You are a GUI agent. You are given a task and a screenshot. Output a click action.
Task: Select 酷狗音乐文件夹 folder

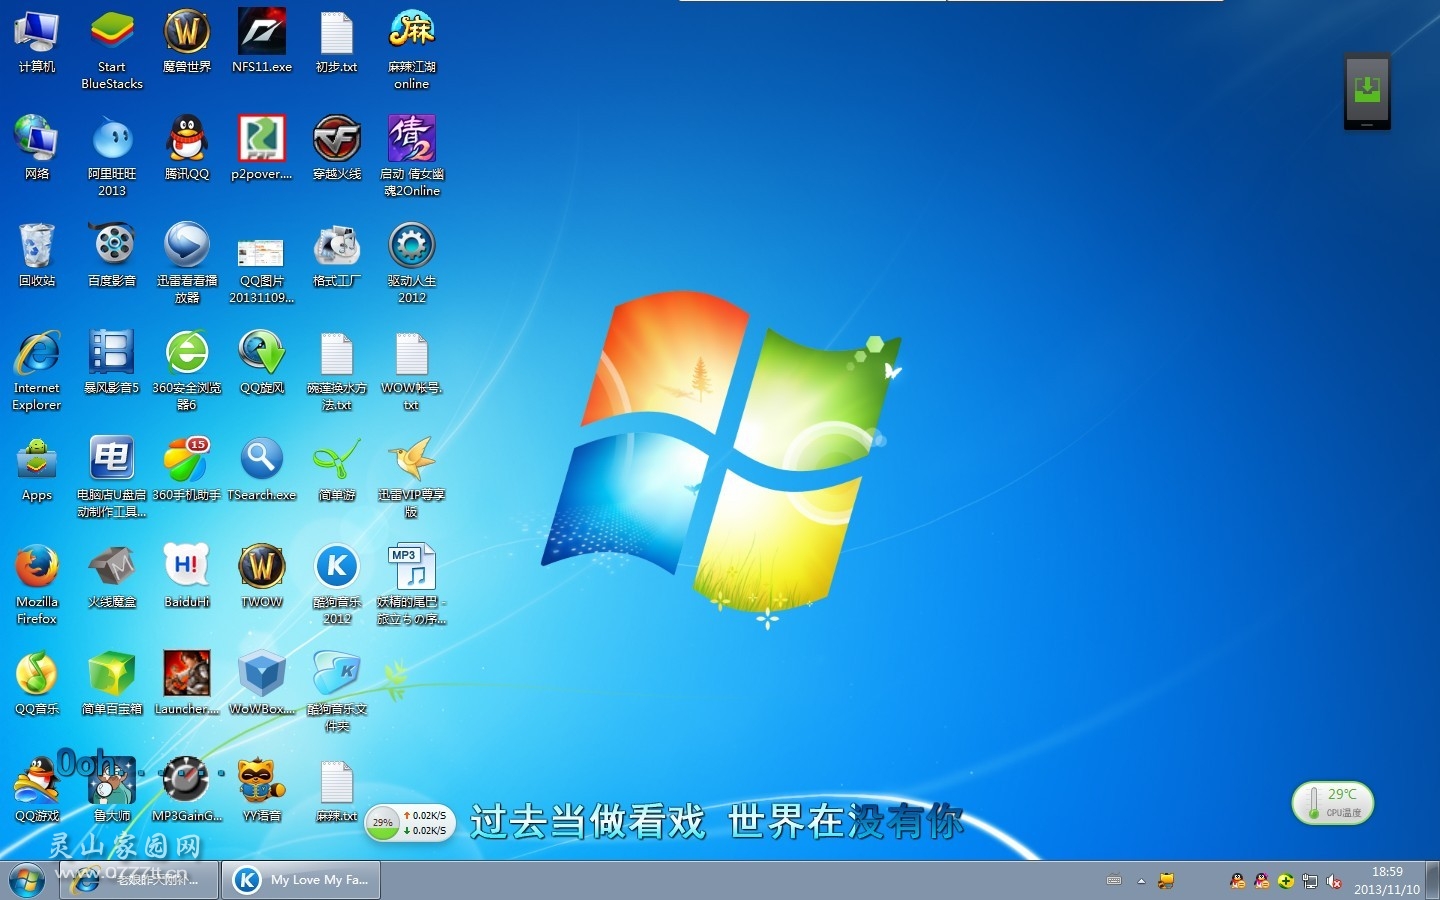(337, 692)
